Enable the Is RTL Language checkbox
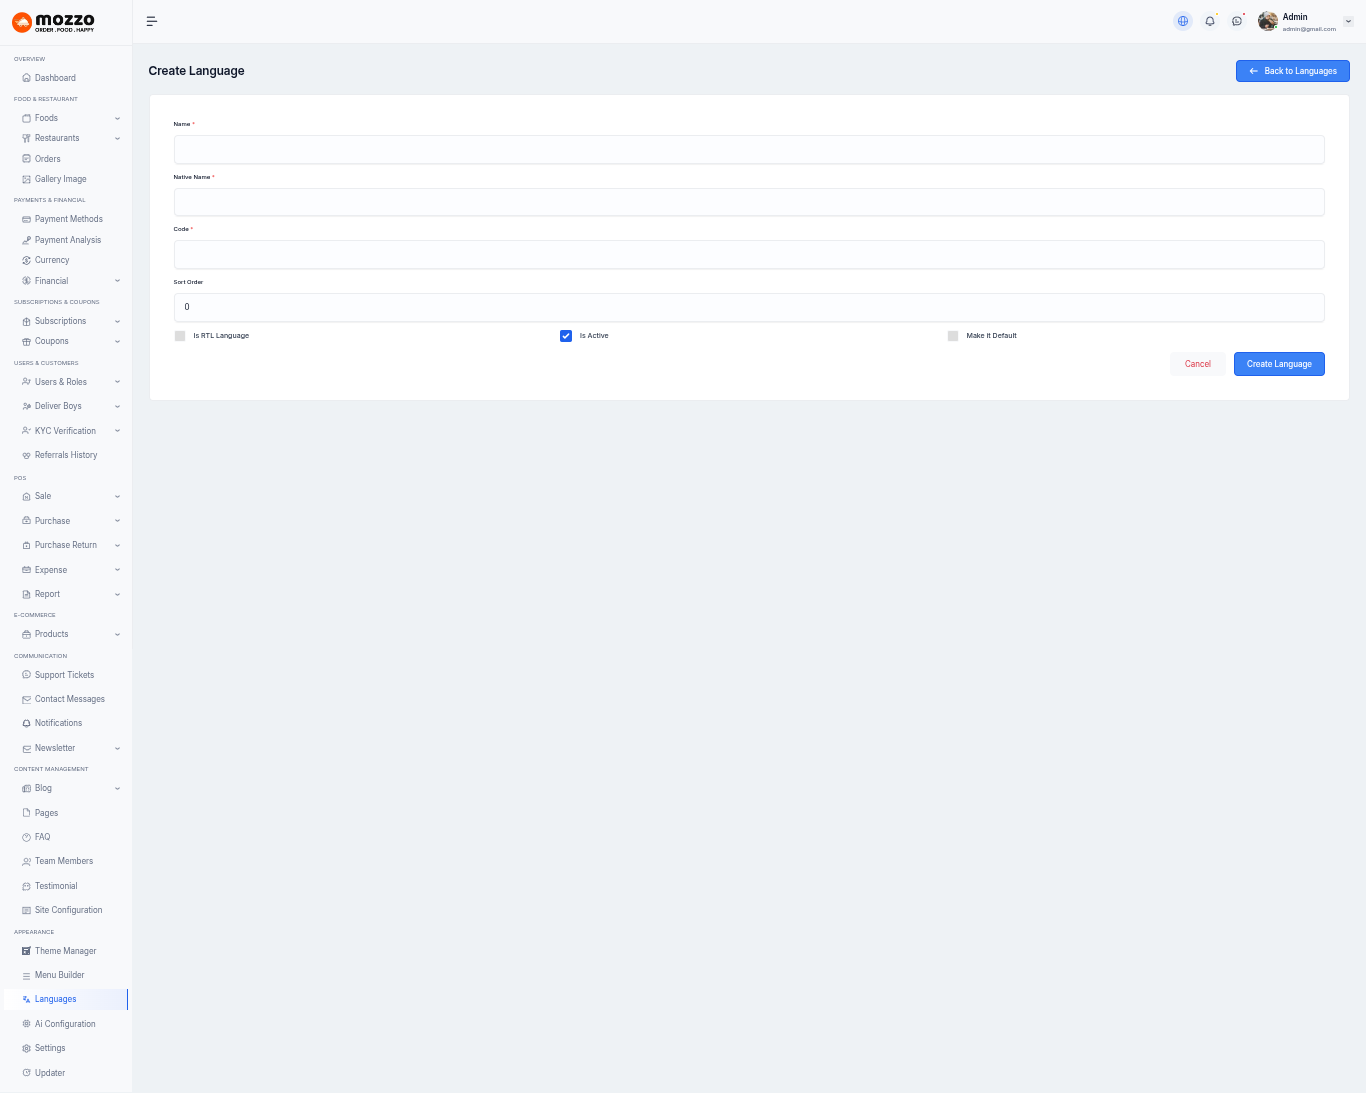 [x=180, y=336]
